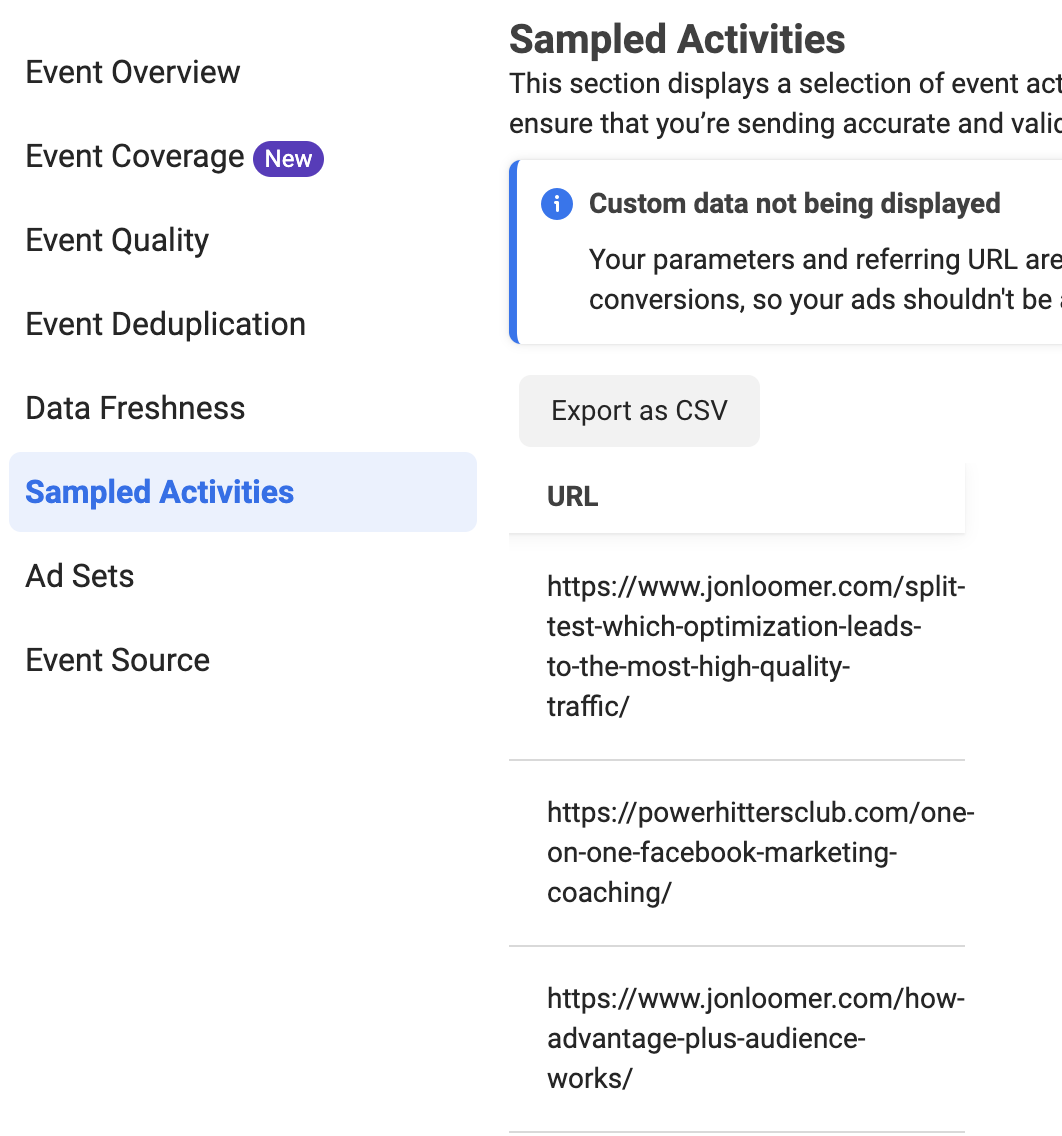
Task: Select the highlighted Sampled Activities item
Action: coord(243,492)
